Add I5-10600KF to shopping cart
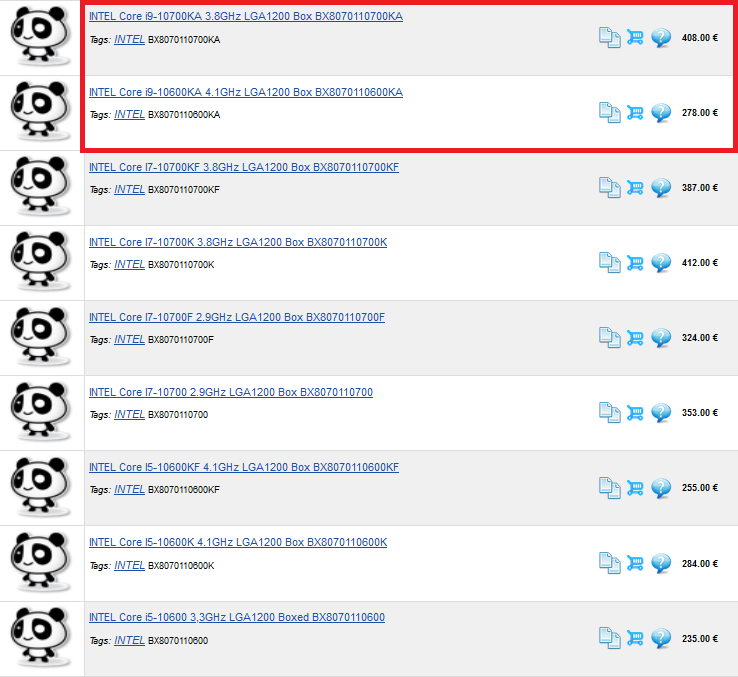Image resolution: width=738 pixels, height=677 pixels. (x=635, y=488)
